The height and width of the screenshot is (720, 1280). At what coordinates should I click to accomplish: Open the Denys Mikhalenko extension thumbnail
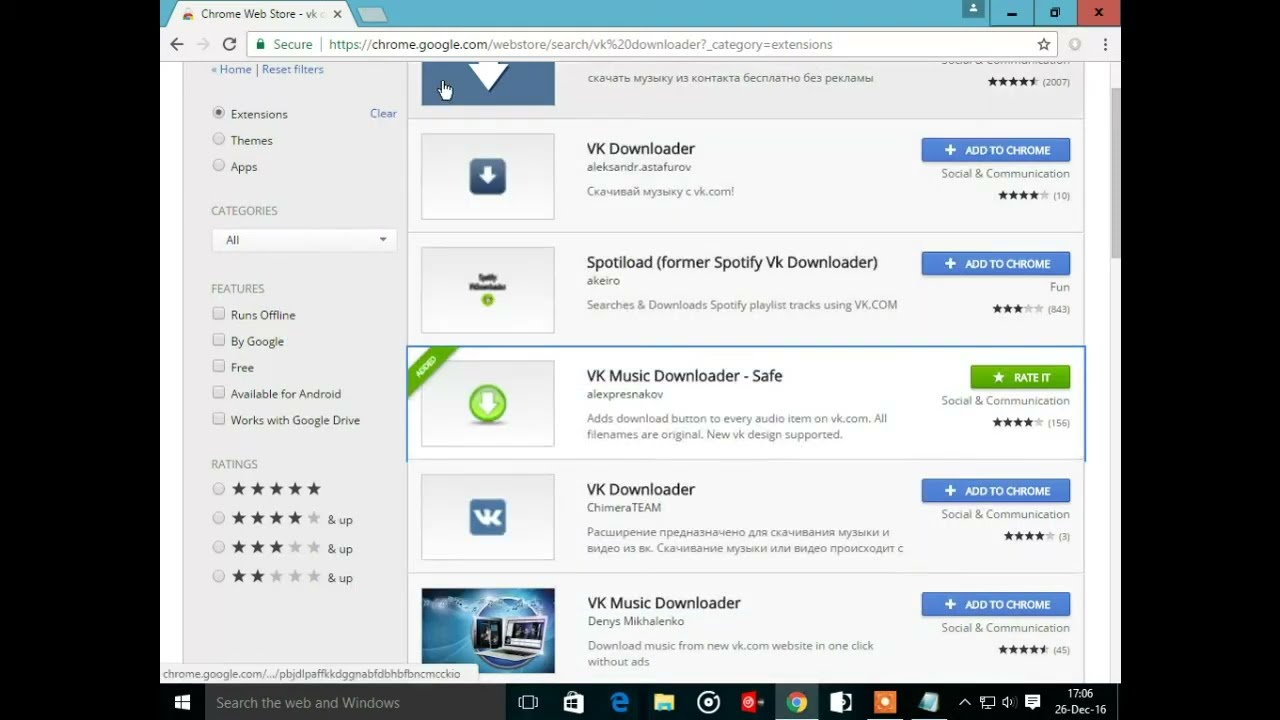(488, 631)
